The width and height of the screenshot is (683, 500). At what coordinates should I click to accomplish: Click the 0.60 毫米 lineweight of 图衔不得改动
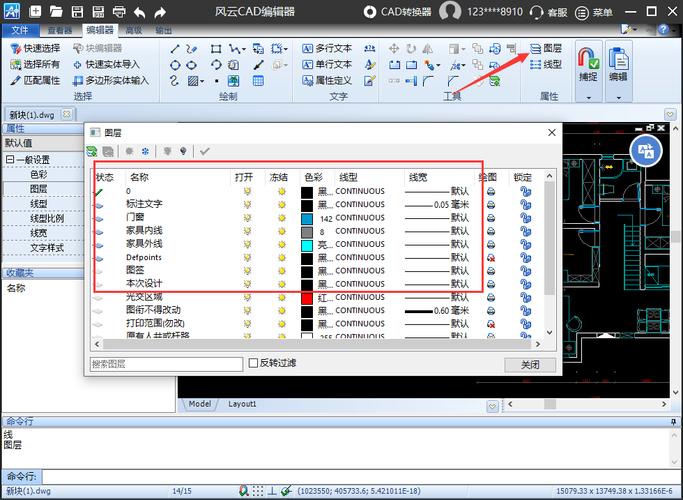[x=436, y=311]
